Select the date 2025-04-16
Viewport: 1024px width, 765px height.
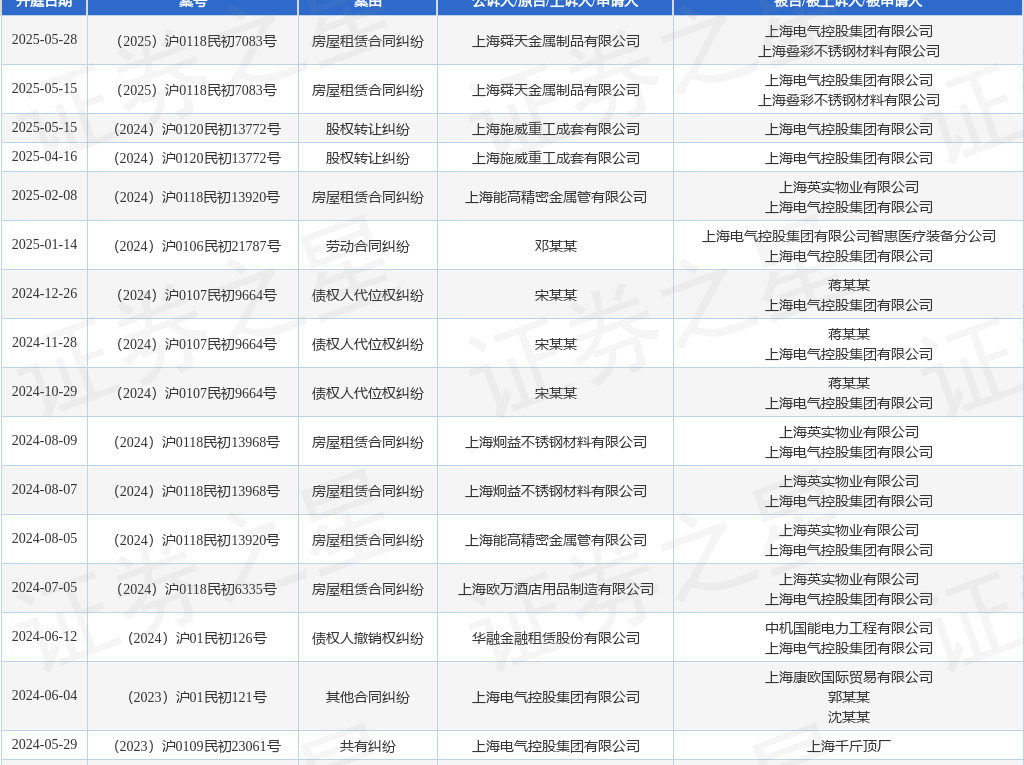[x=44, y=157]
